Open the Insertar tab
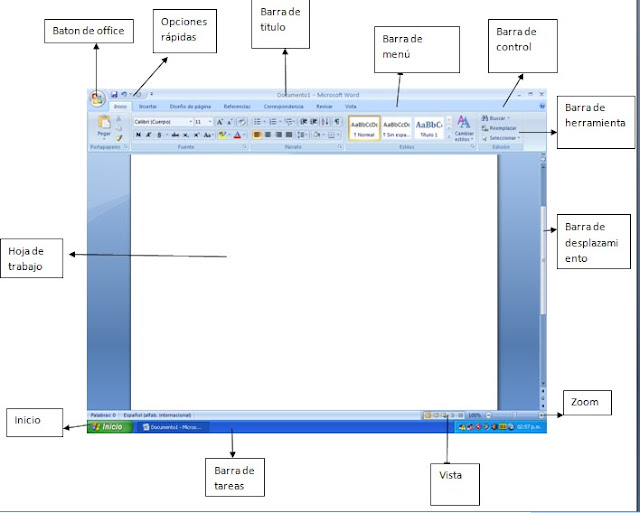Image resolution: width=640 pixels, height=513 pixels. click(x=148, y=107)
